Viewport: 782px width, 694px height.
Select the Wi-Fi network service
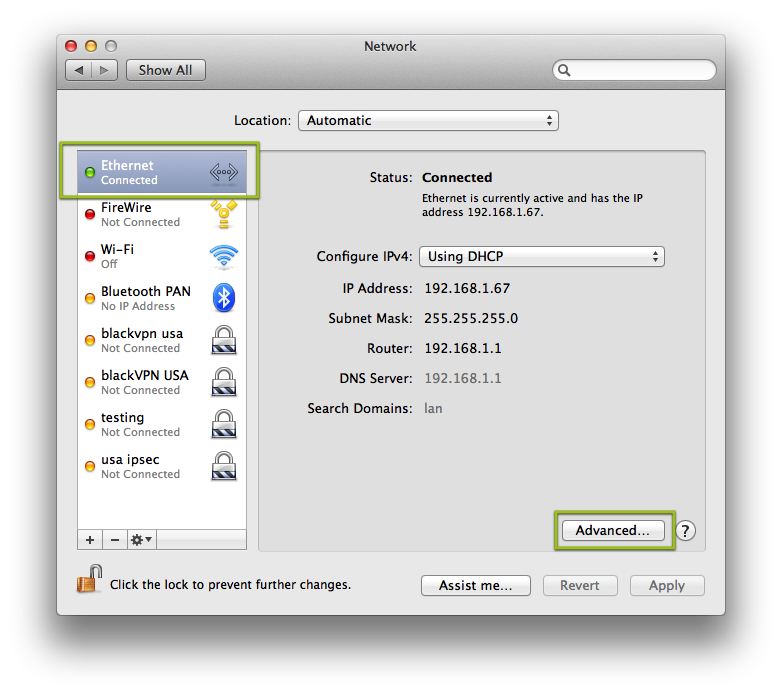(x=162, y=256)
